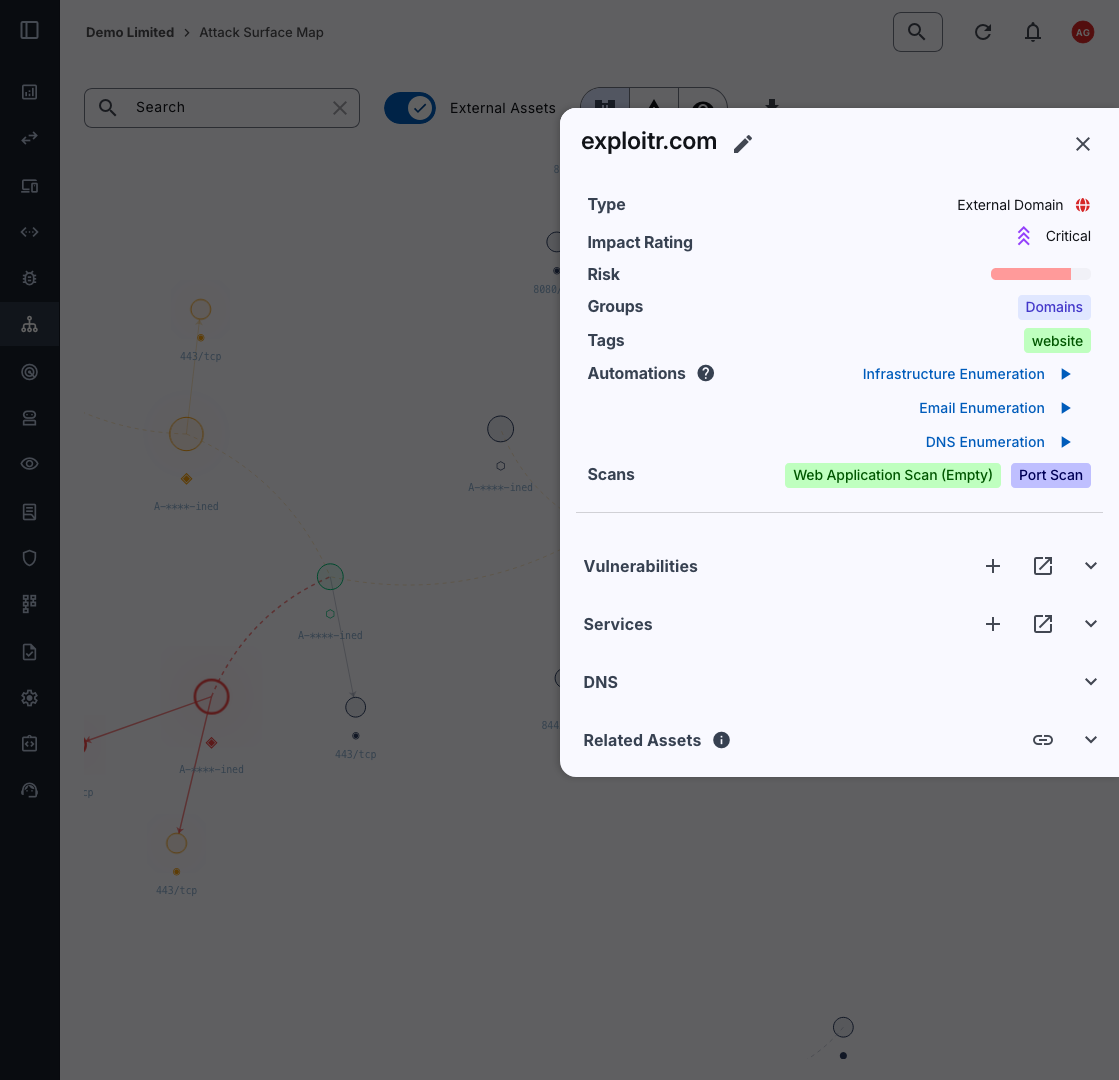
Task: Click the Automations help question mark
Action: (705, 373)
